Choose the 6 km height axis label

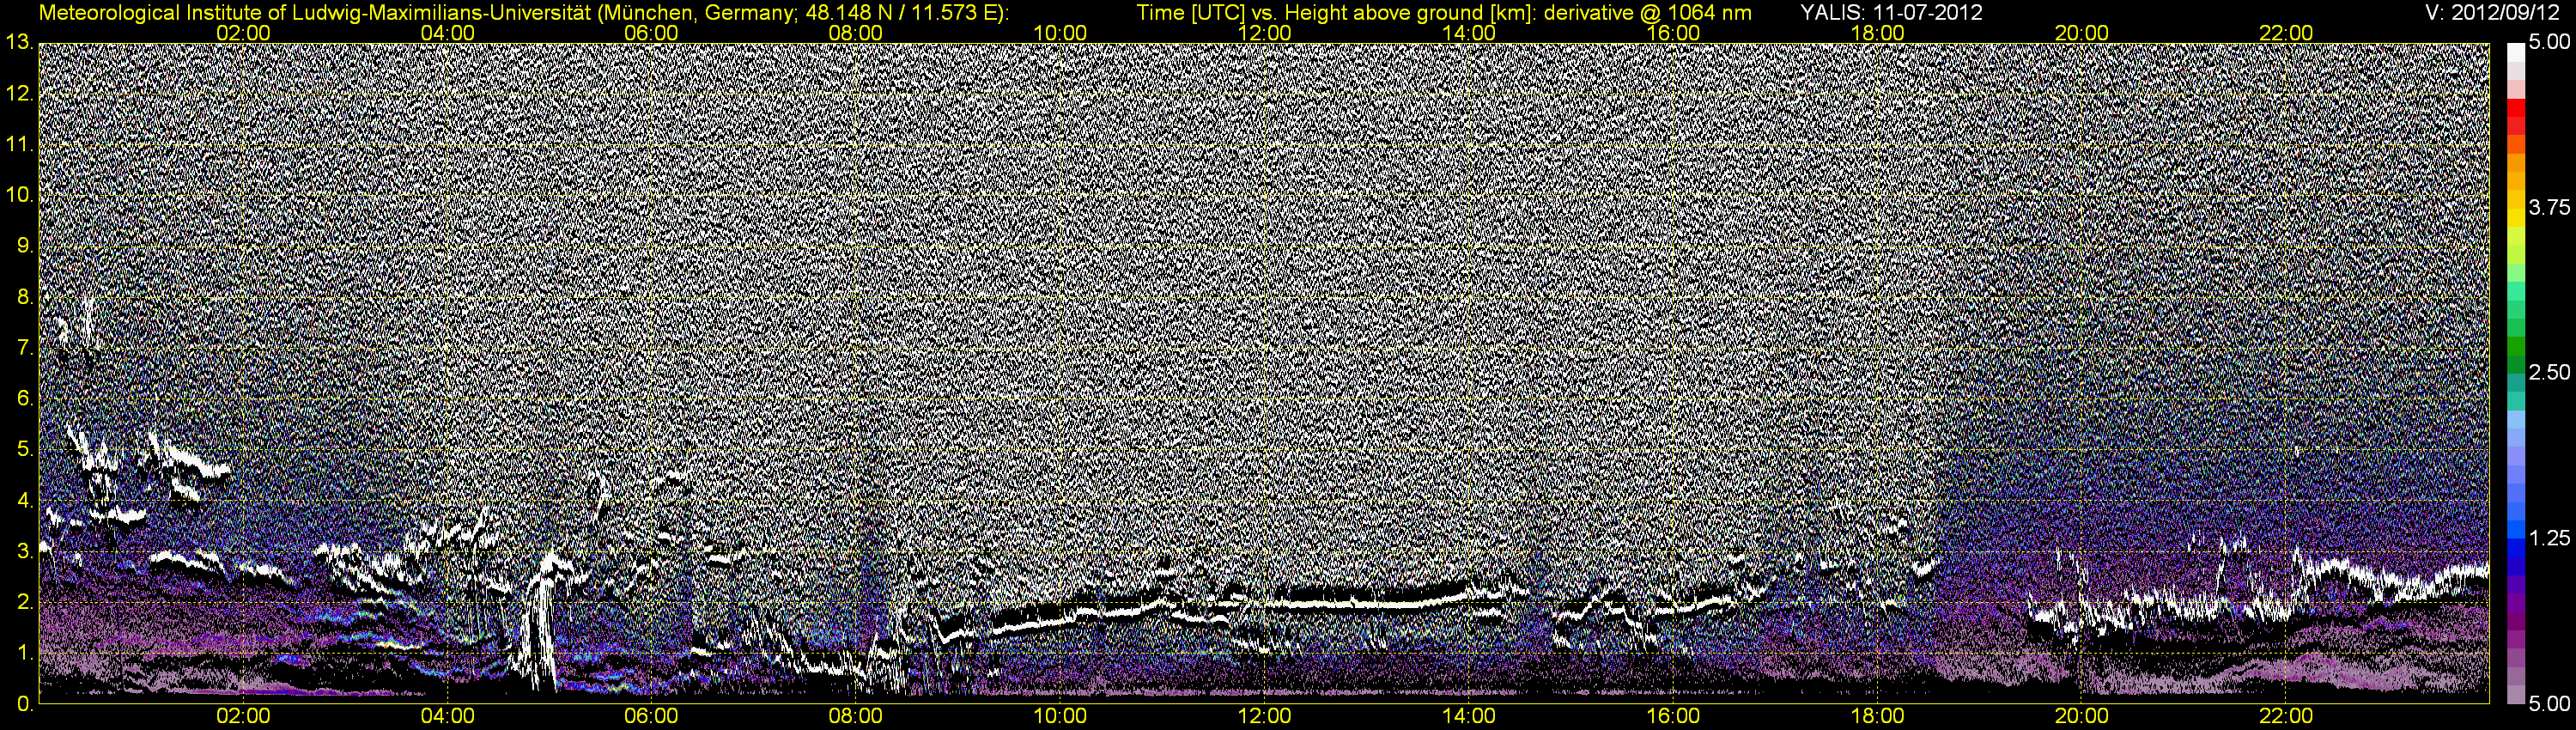[24, 399]
